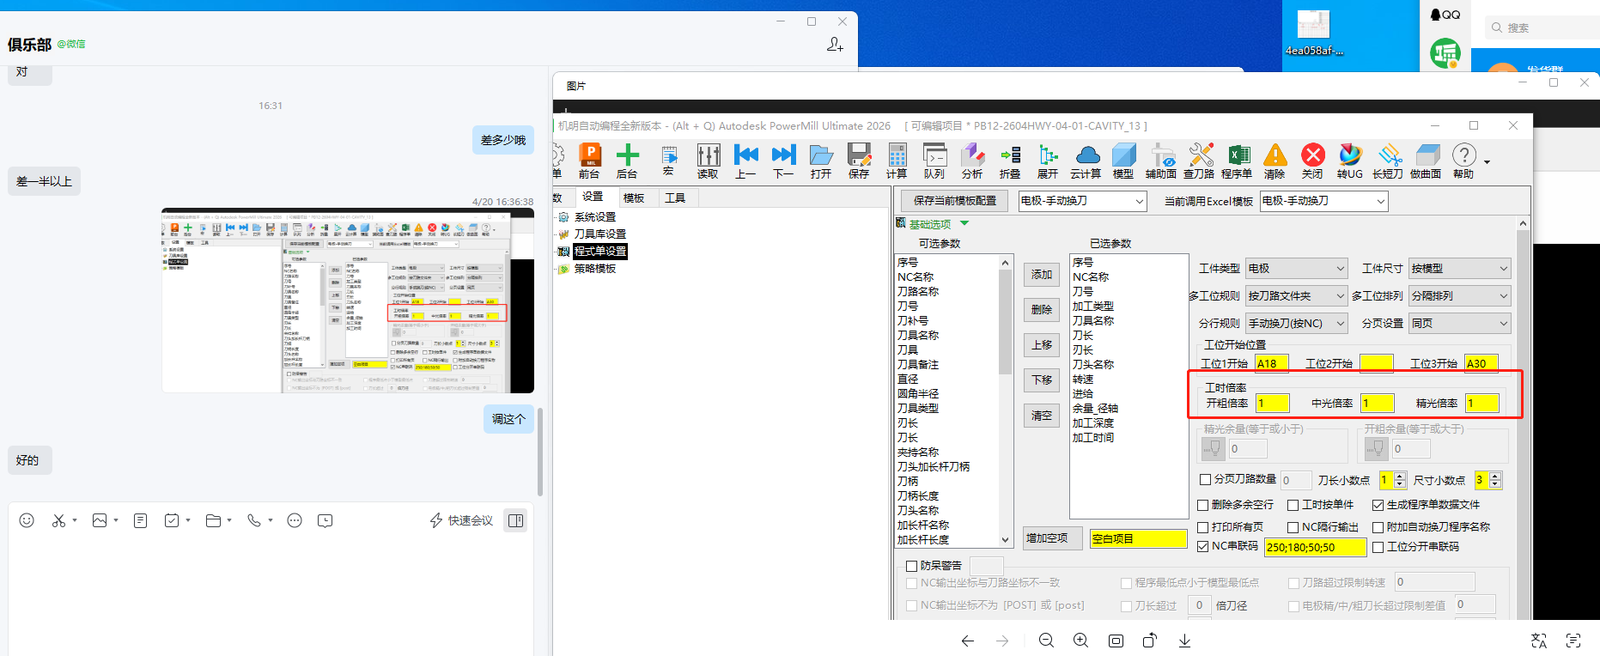Image resolution: width=1600 pixels, height=656 pixels.
Task: Open the 工件类型 dropdown
Action: [x=1296, y=269]
